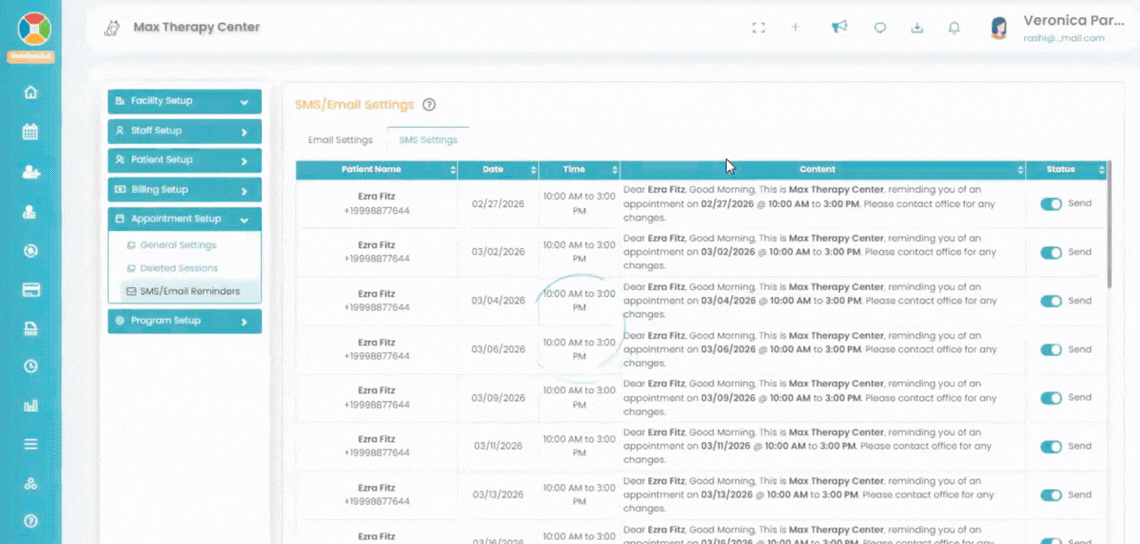Click the fullscreen icon in top bar
The width and height of the screenshot is (1140, 544).
[x=758, y=28]
